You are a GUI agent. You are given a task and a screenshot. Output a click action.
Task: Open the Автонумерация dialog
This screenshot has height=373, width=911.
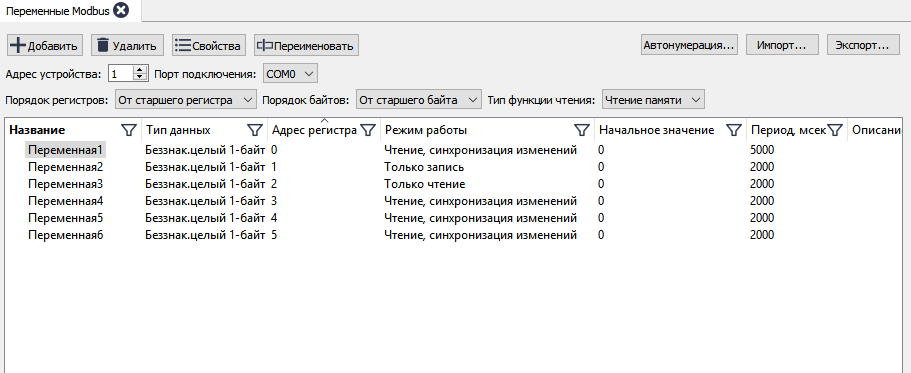tap(689, 45)
